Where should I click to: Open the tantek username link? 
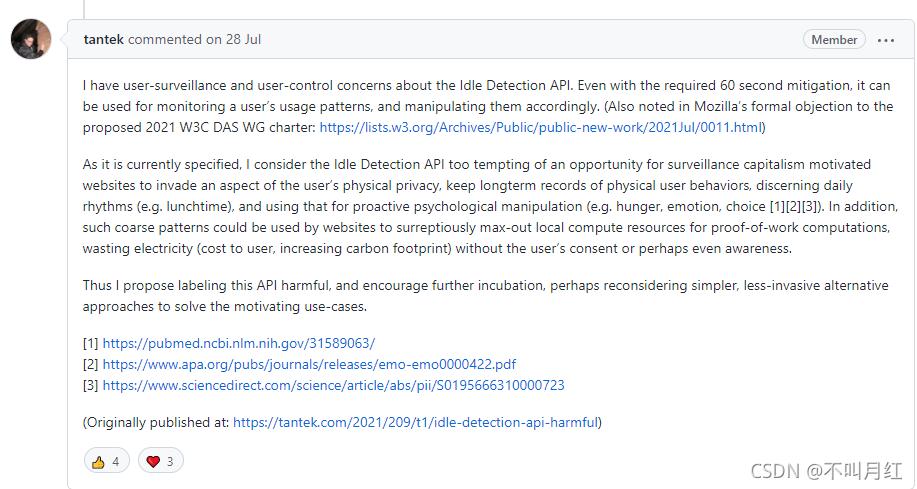pos(104,40)
